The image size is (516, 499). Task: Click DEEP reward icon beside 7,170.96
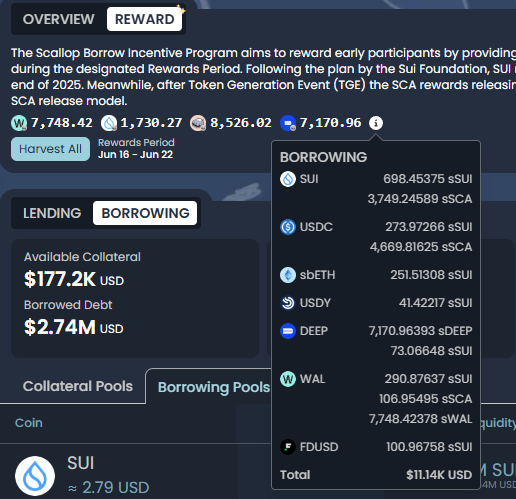click(x=288, y=123)
